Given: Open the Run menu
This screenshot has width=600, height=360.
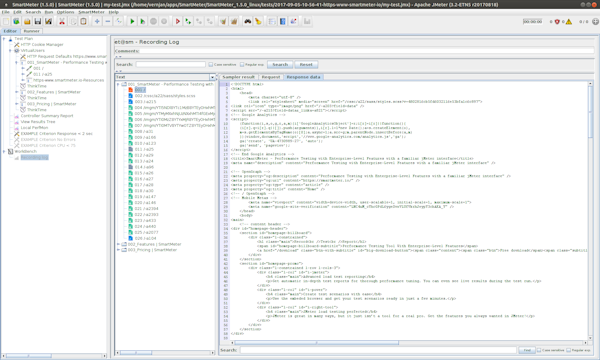Looking at the screenshot, I should [49, 12].
